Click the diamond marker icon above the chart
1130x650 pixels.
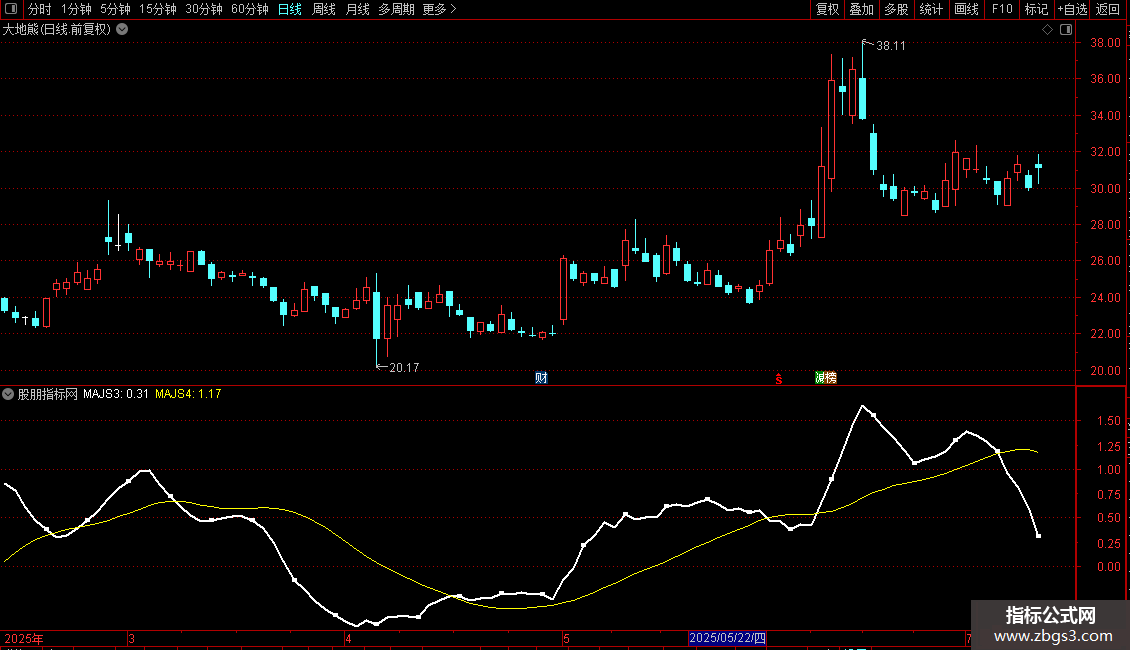[1048, 30]
